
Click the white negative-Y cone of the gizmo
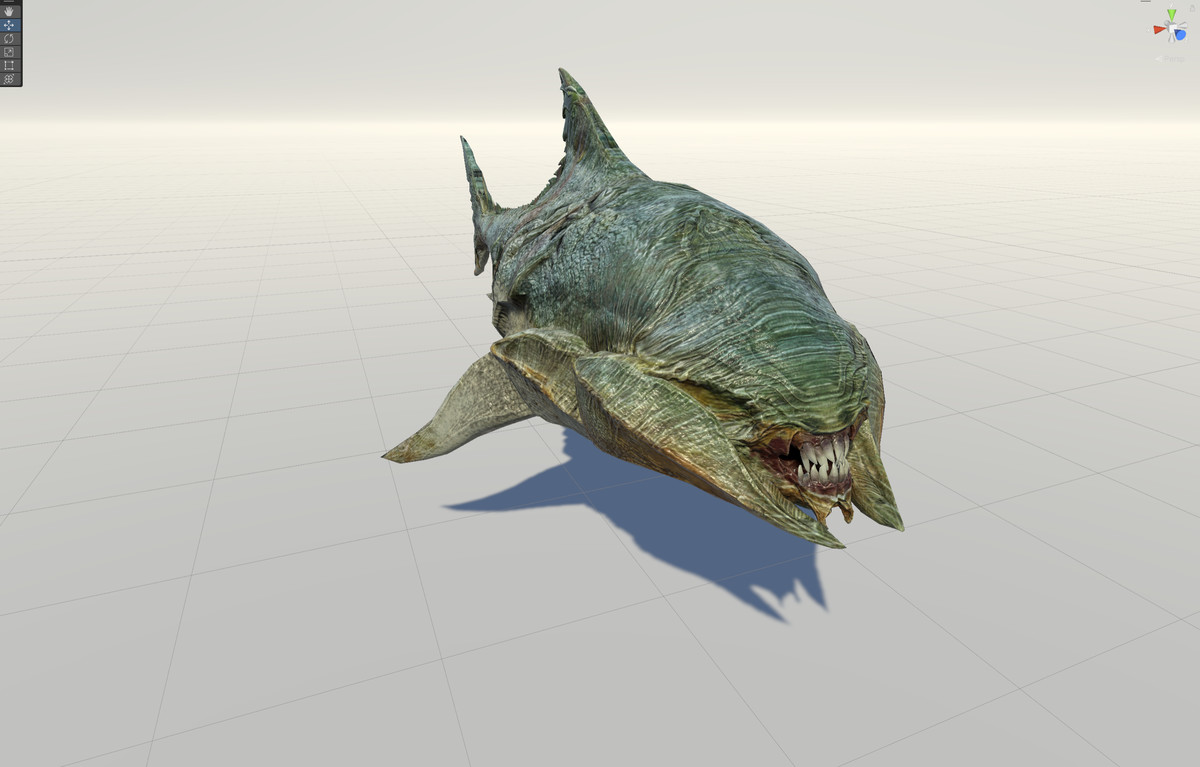tap(1171, 39)
